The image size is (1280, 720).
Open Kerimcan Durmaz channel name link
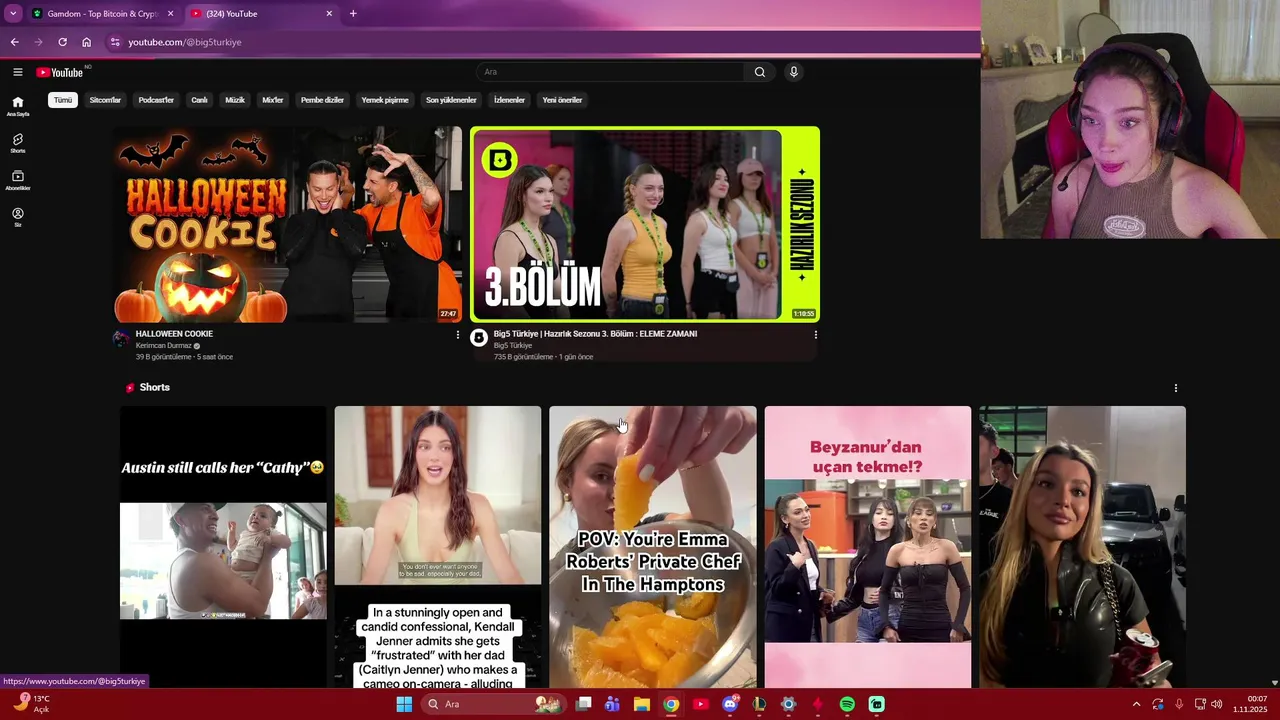coord(164,346)
